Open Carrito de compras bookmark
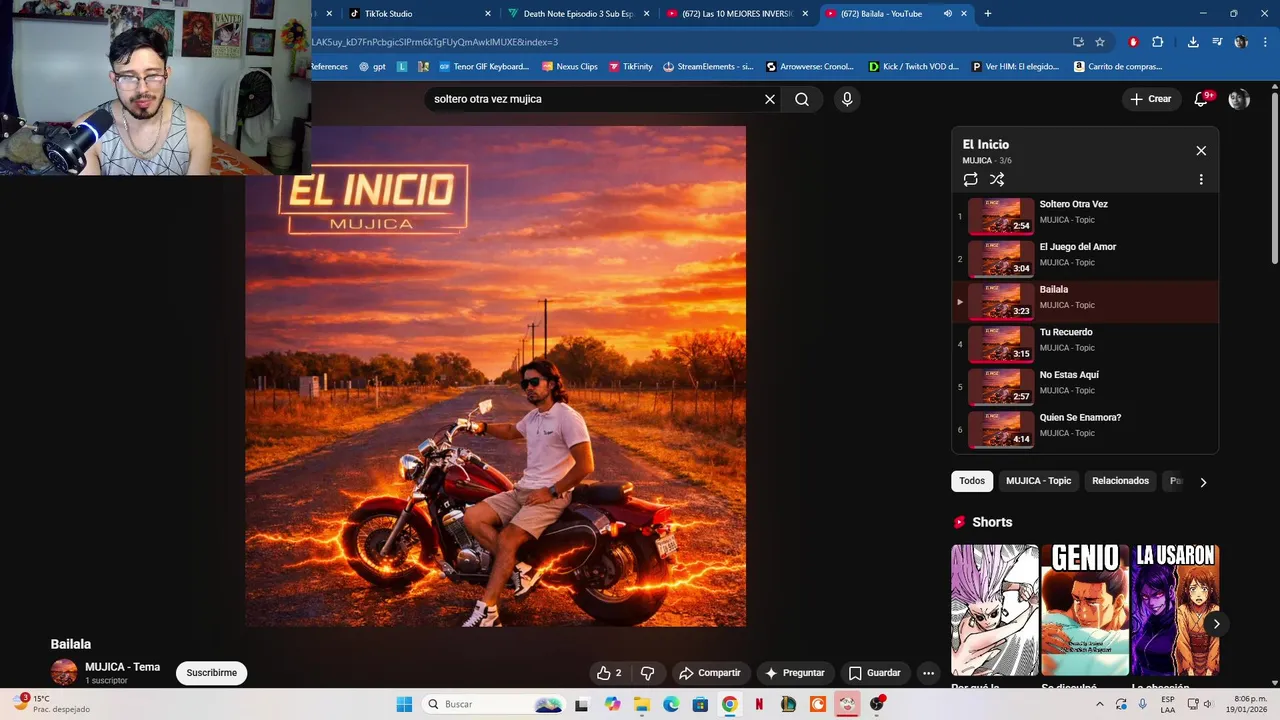 (x=1118, y=67)
